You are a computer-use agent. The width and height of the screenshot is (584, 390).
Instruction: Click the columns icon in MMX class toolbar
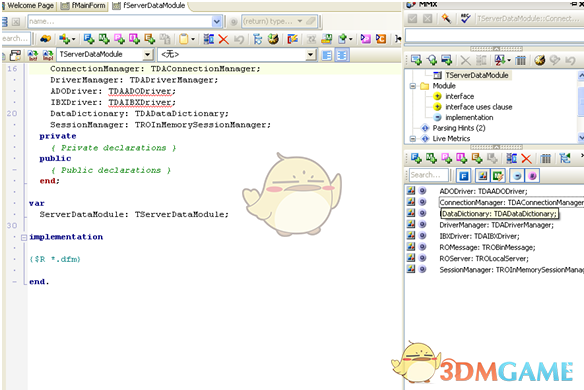pyautogui.click(x=521, y=60)
